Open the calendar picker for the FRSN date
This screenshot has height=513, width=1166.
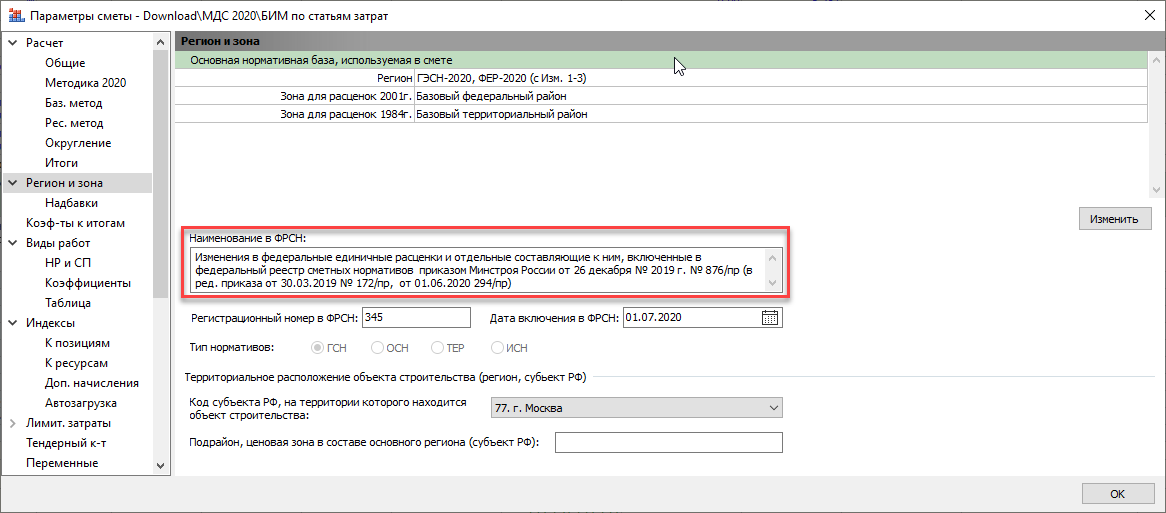point(770,317)
